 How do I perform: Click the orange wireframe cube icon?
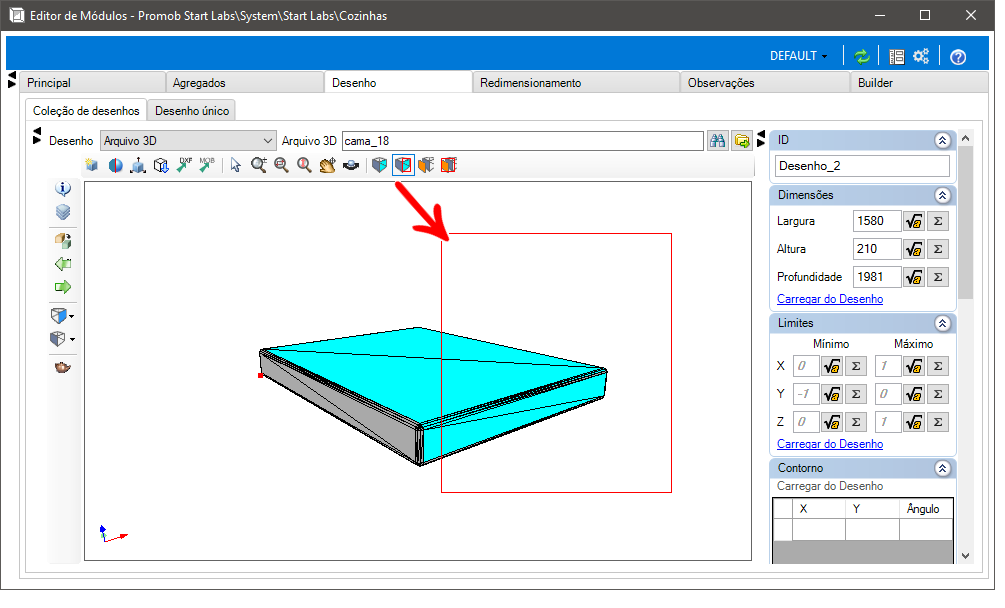click(x=426, y=165)
